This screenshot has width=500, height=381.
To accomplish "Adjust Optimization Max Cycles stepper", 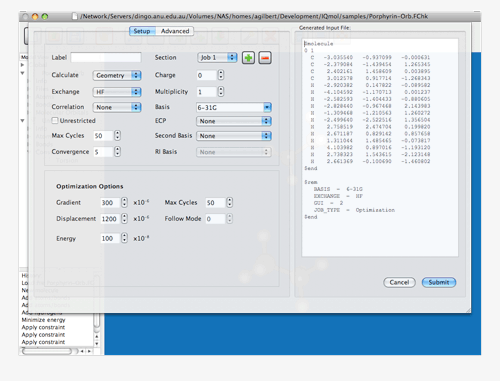I will coord(229,202).
